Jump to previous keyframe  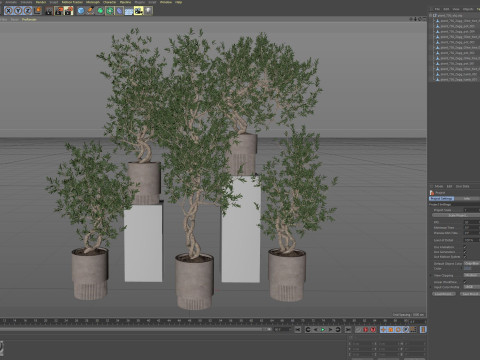308,329
